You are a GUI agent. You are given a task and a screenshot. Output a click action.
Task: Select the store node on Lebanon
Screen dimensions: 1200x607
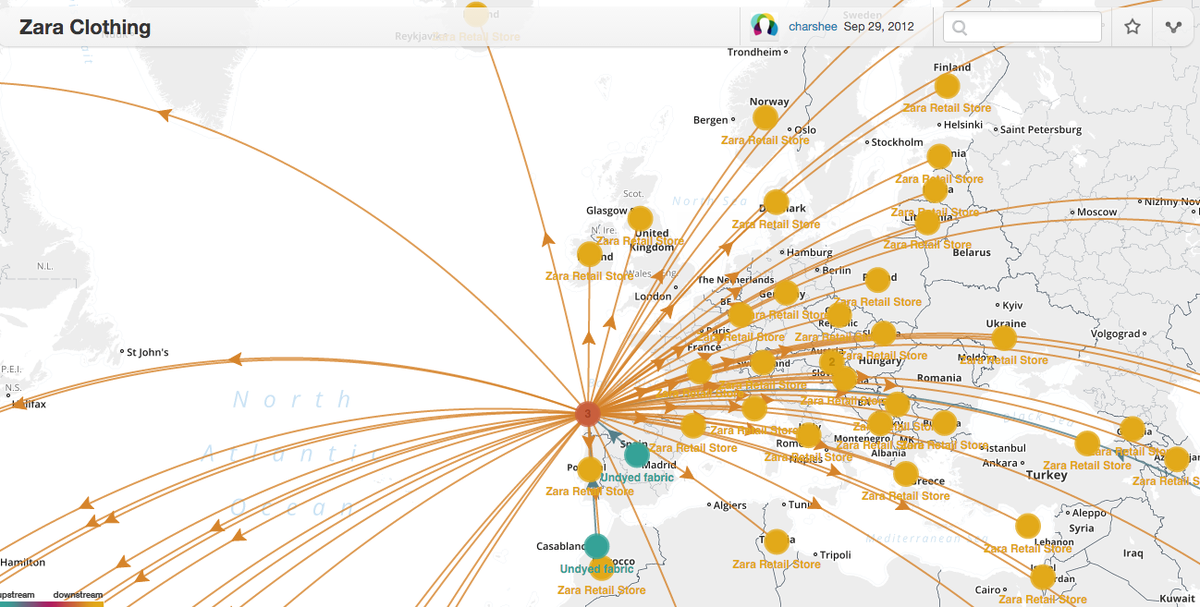[x=1028, y=526]
